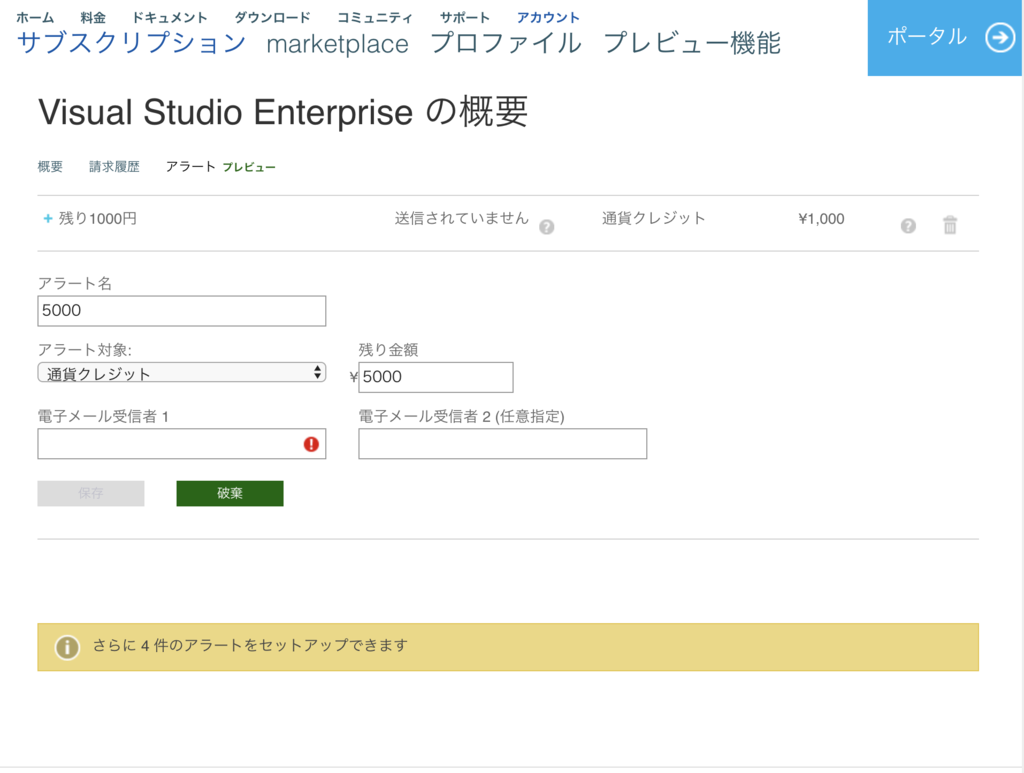Focus the 電子メール受信者 1 field
The width and height of the screenshot is (1024, 773).
[182, 444]
